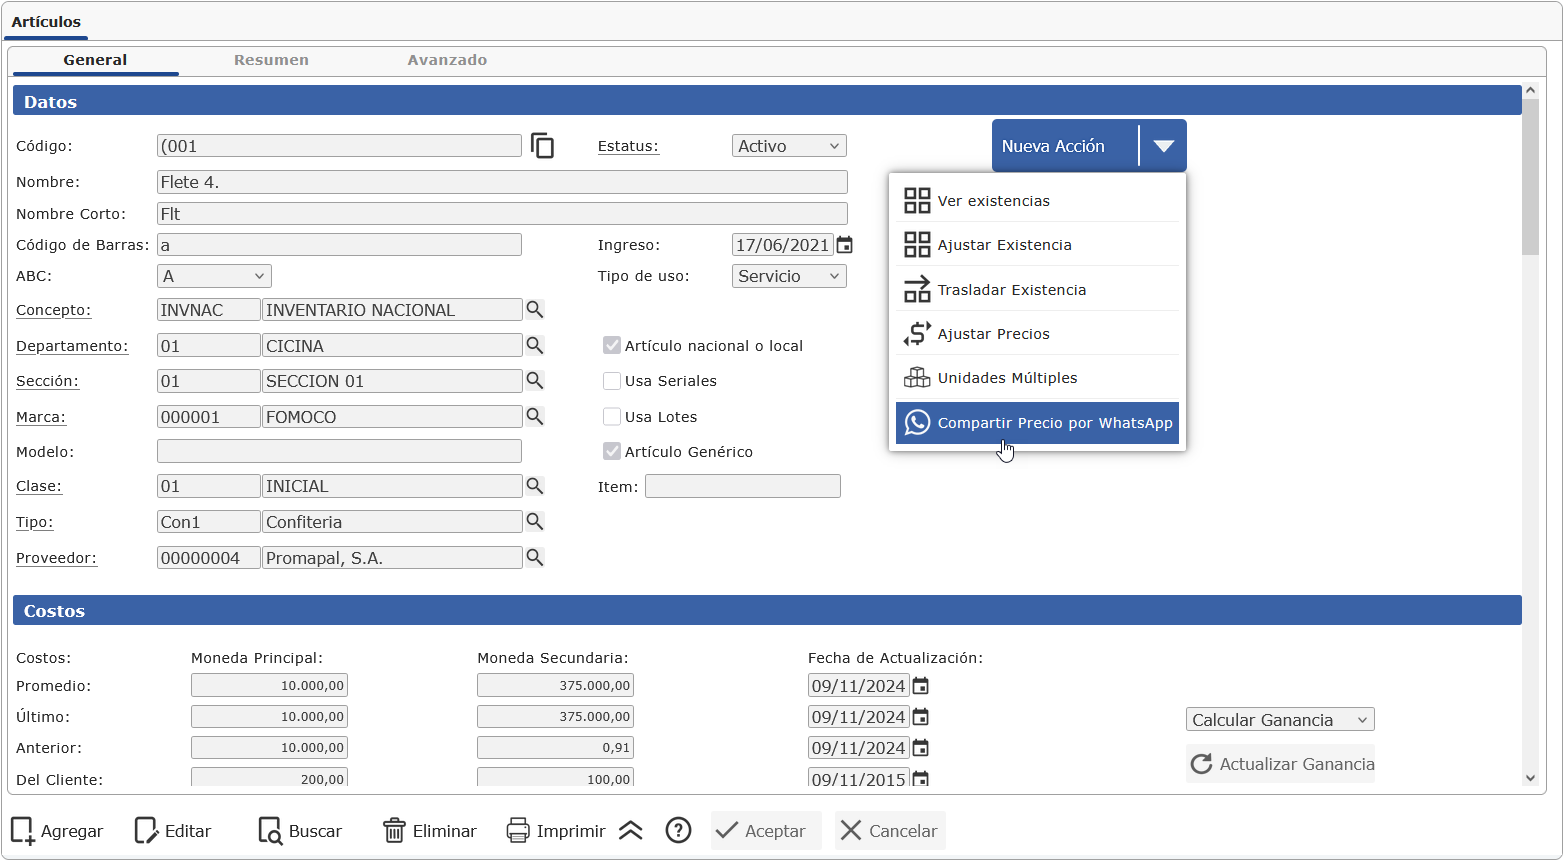Enable the Usa Lotes checkbox
Image resolution: width=1564 pixels, height=861 pixels.
[612, 417]
